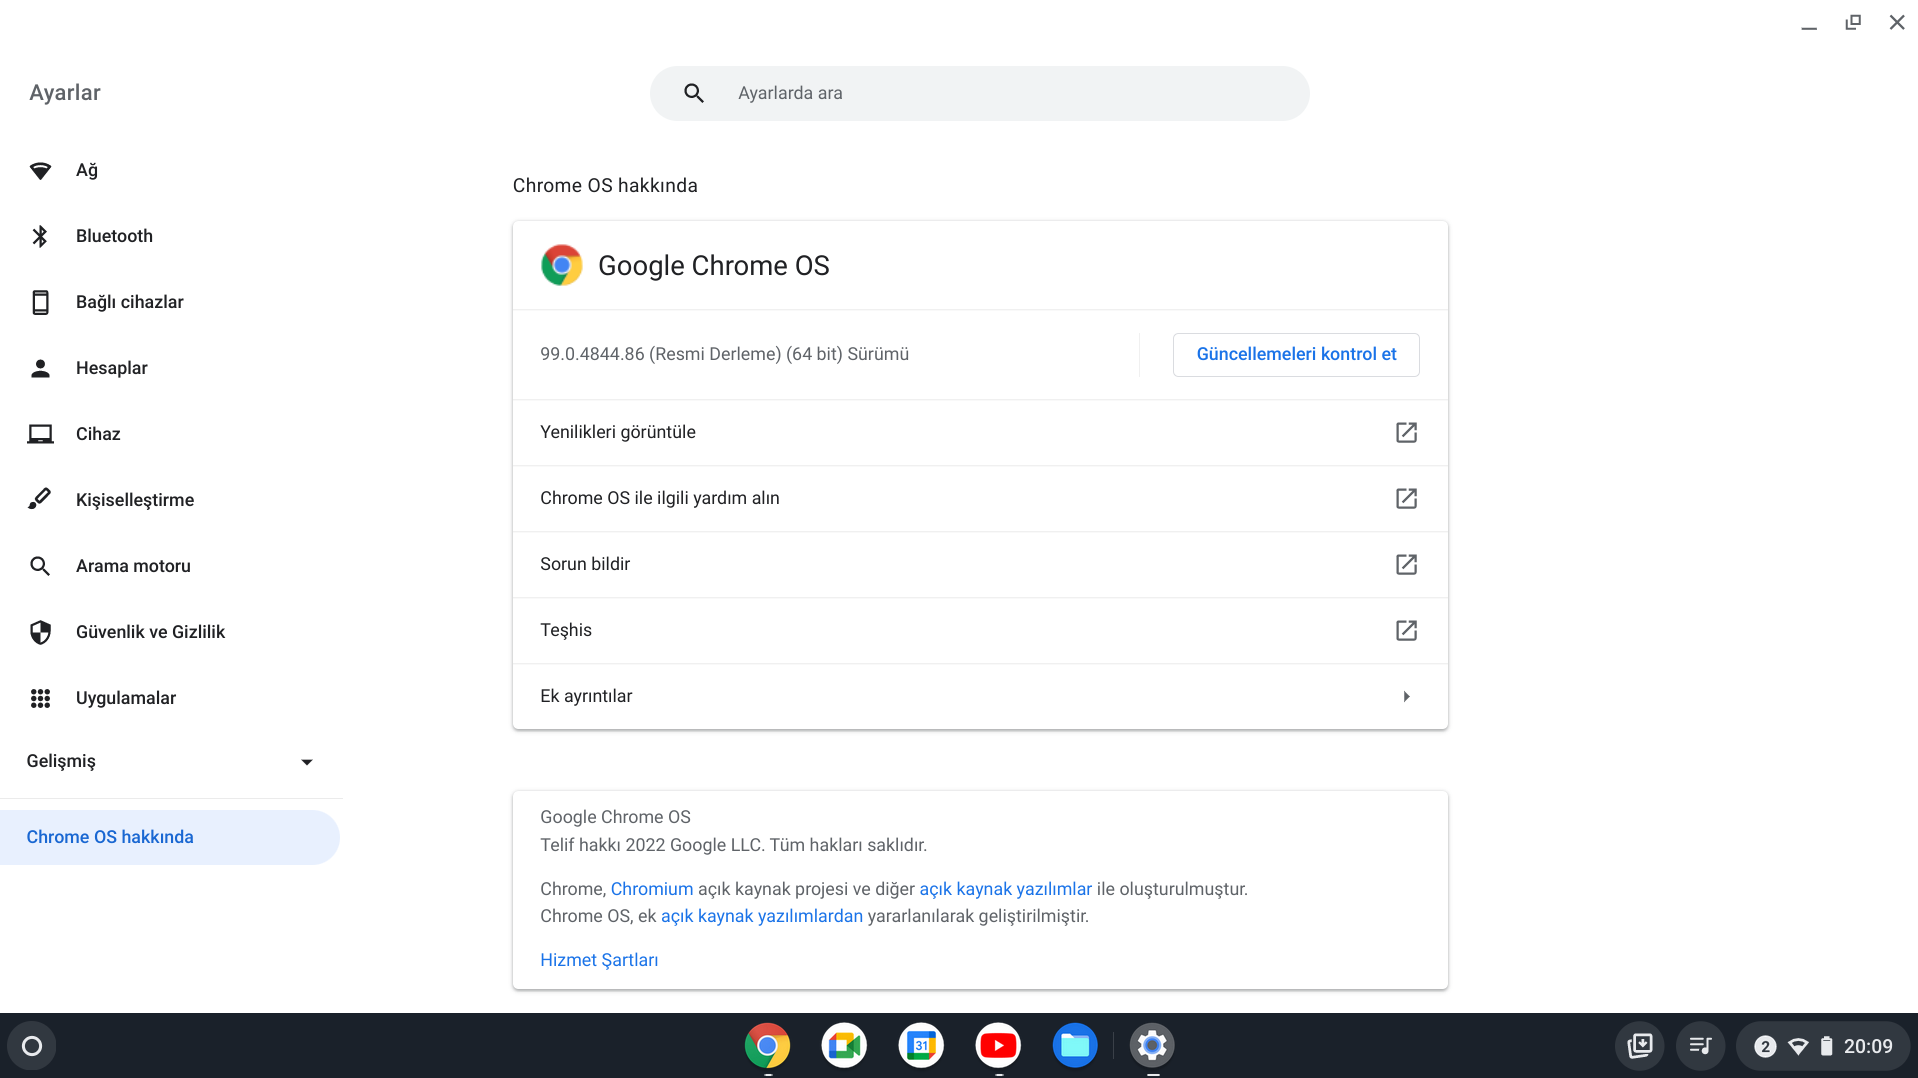Select Chrome OS hakkında in sidebar

pyautogui.click(x=170, y=837)
